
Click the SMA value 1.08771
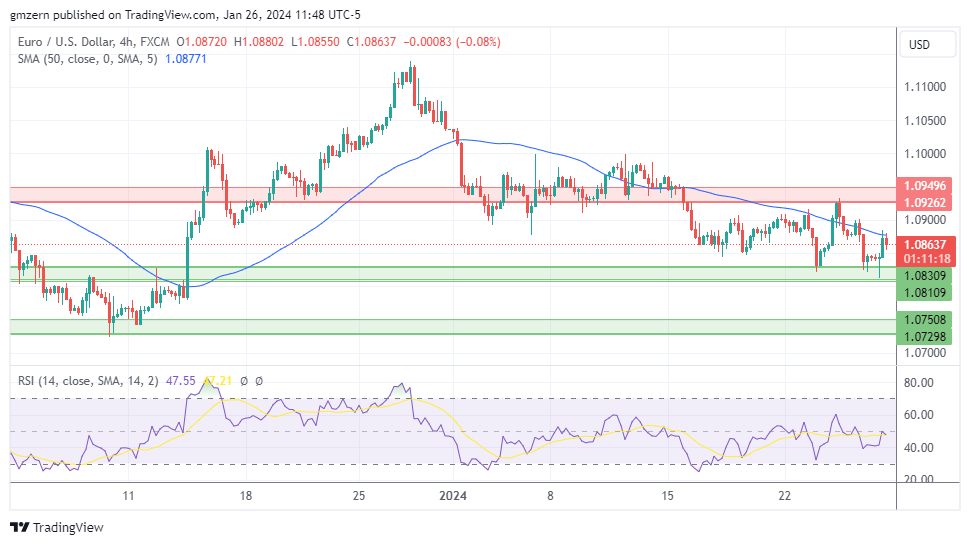[186, 59]
